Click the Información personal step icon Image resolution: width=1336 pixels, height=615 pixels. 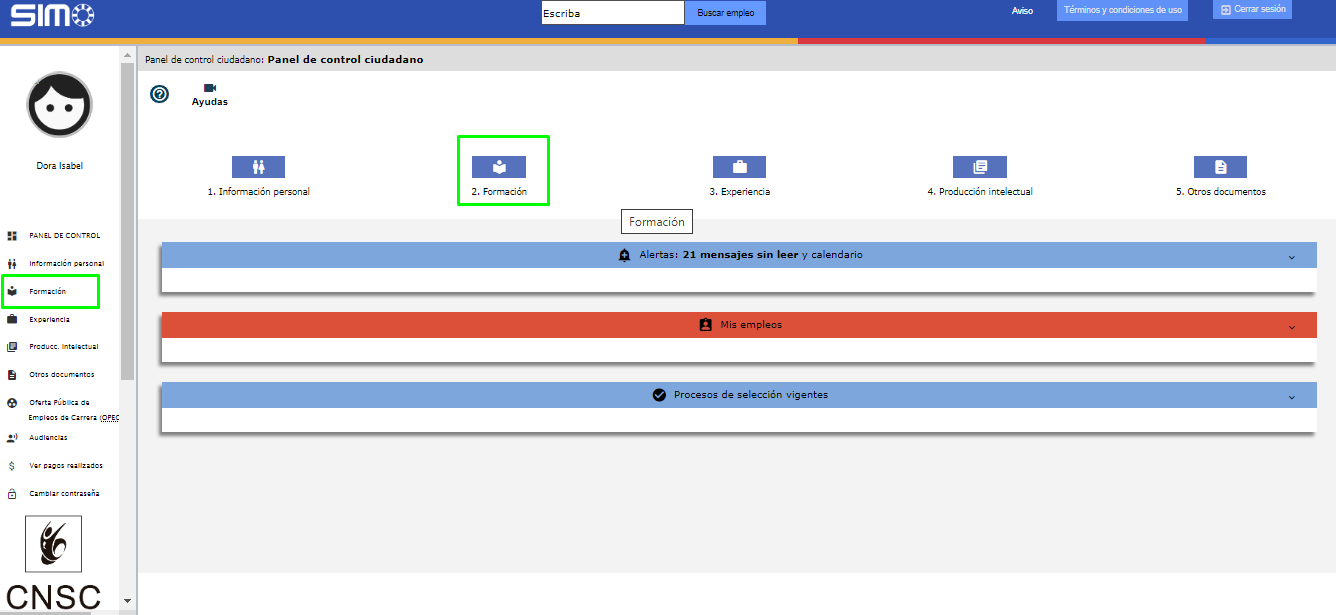pyautogui.click(x=258, y=167)
